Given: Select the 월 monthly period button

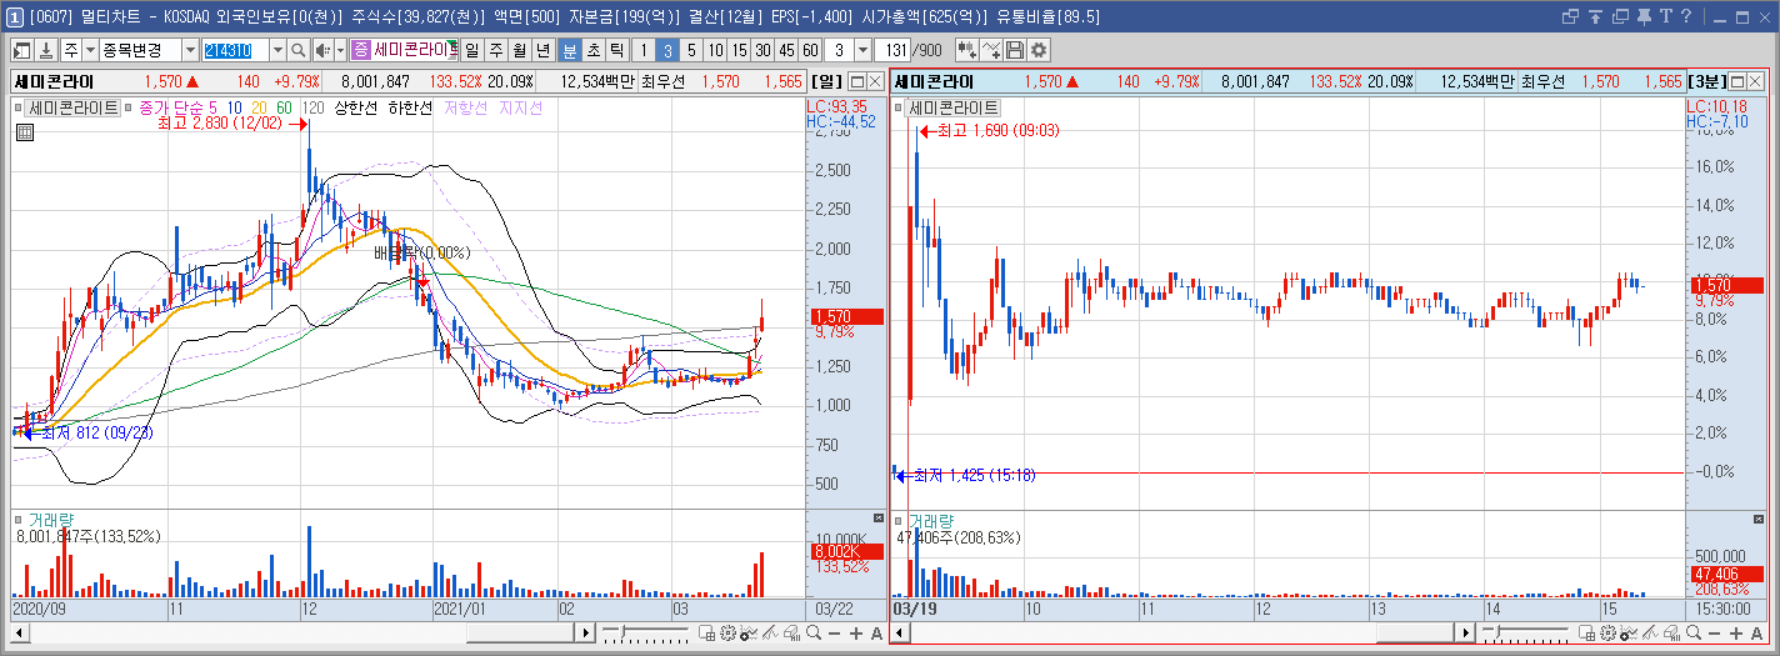Looking at the screenshot, I should coord(520,50).
